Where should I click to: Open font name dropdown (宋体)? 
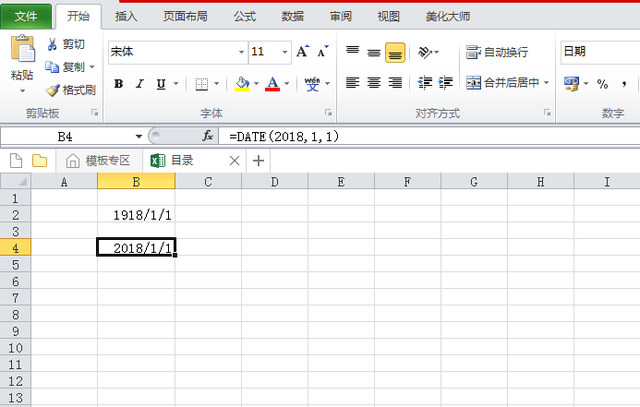click(x=241, y=52)
